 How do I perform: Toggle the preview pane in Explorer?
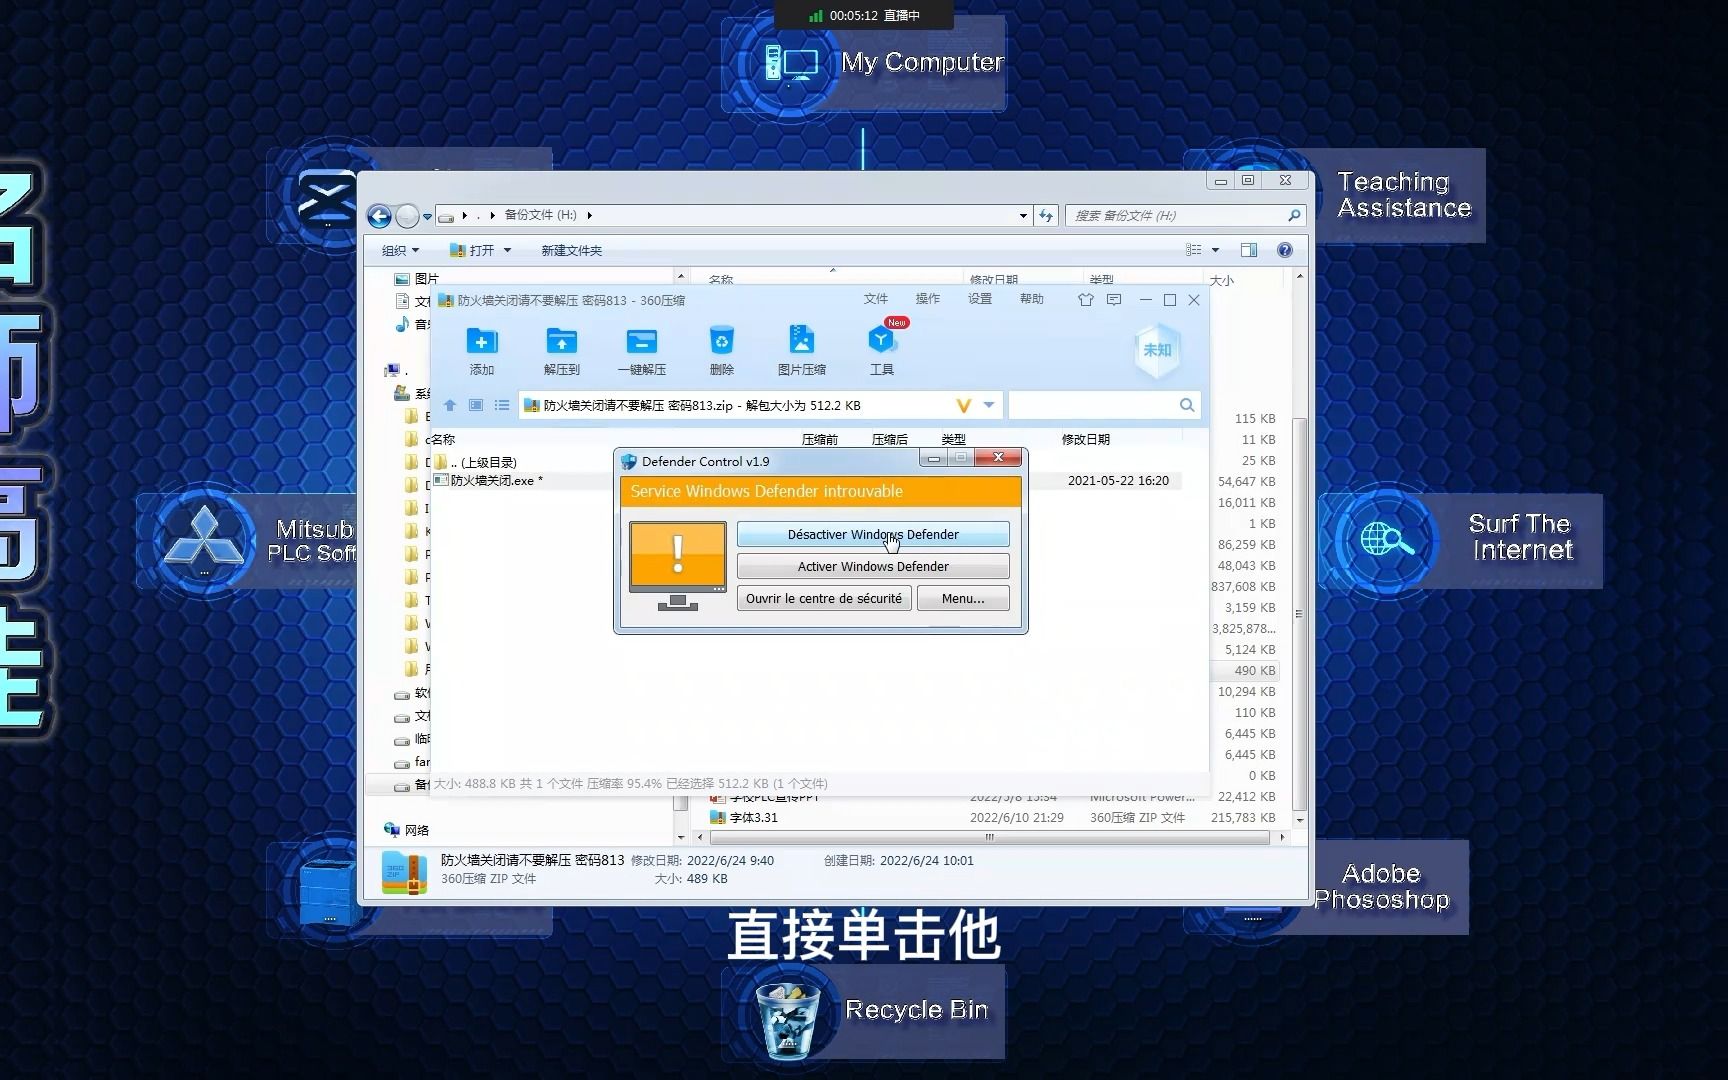(x=1249, y=250)
